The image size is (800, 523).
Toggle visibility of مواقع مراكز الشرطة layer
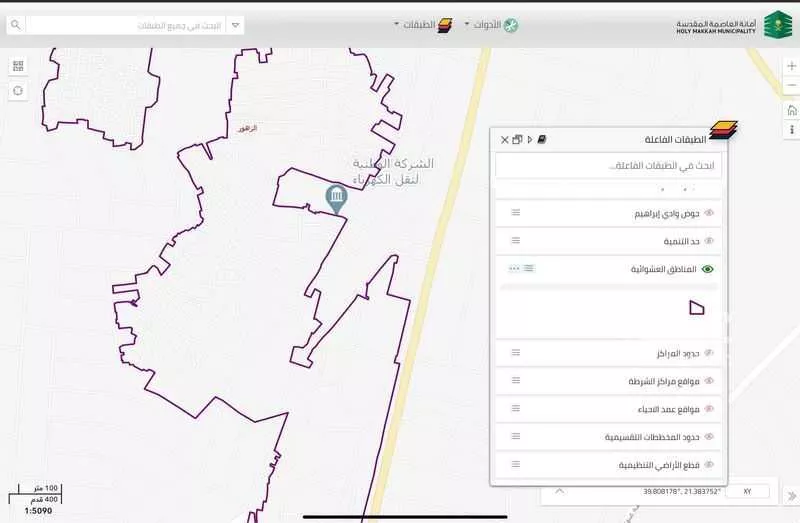tap(709, 381)
